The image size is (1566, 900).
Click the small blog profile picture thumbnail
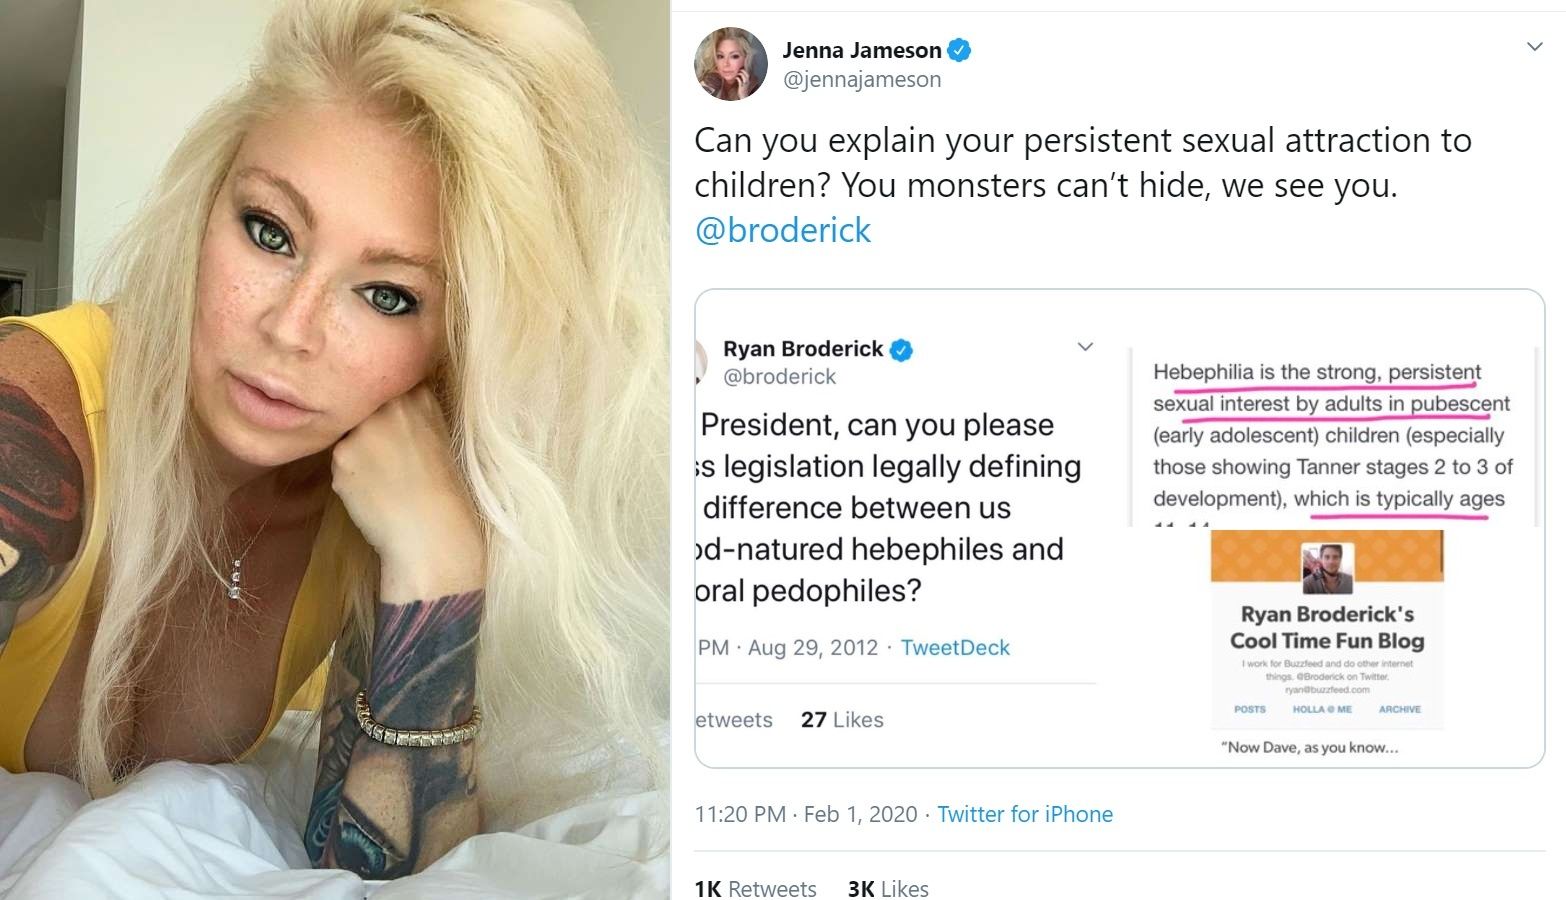click(x=1327, y=568)
